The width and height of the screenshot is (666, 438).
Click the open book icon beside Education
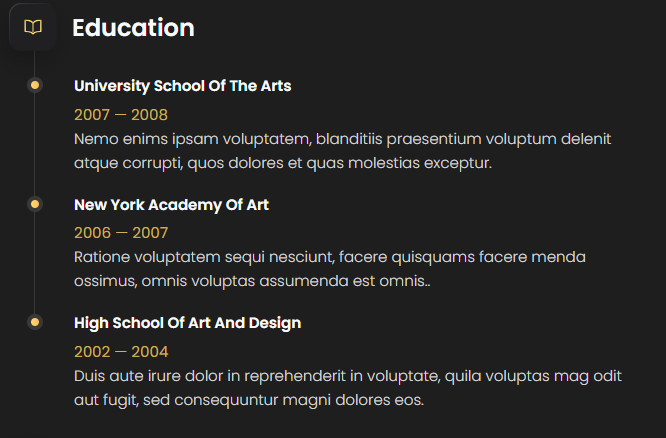pos(33,27)
